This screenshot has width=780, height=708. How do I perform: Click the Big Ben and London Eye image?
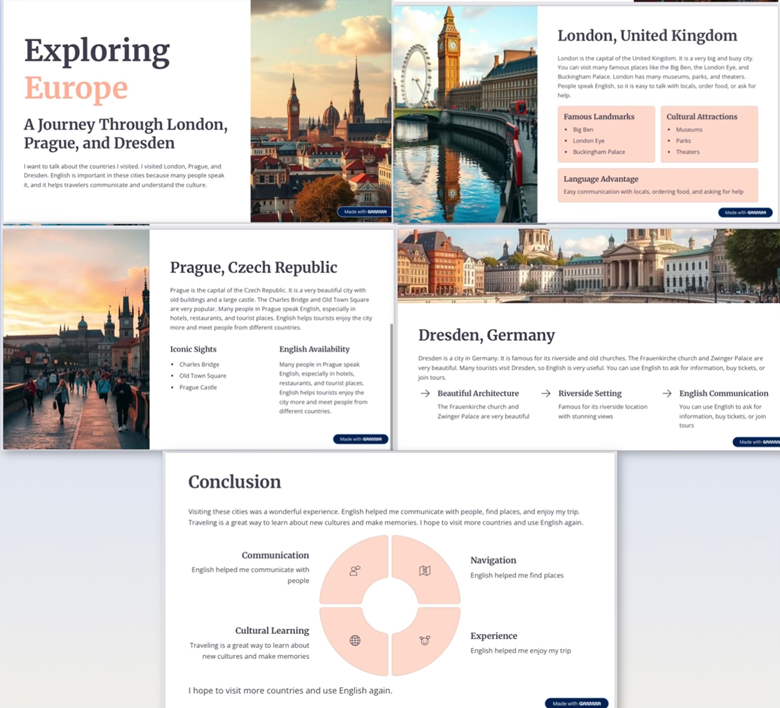pos(465,115)
